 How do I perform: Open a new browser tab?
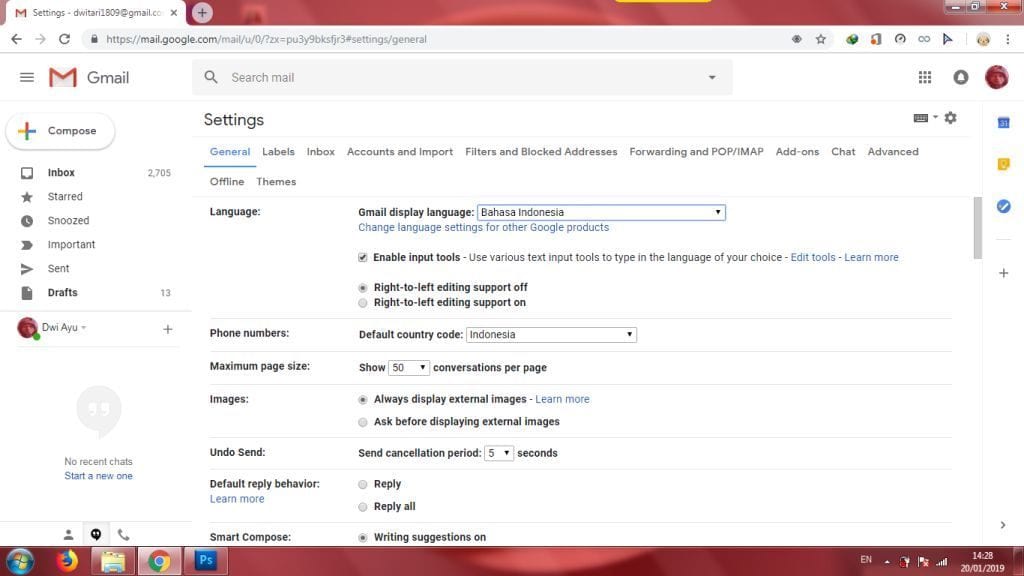coord(202,12)
